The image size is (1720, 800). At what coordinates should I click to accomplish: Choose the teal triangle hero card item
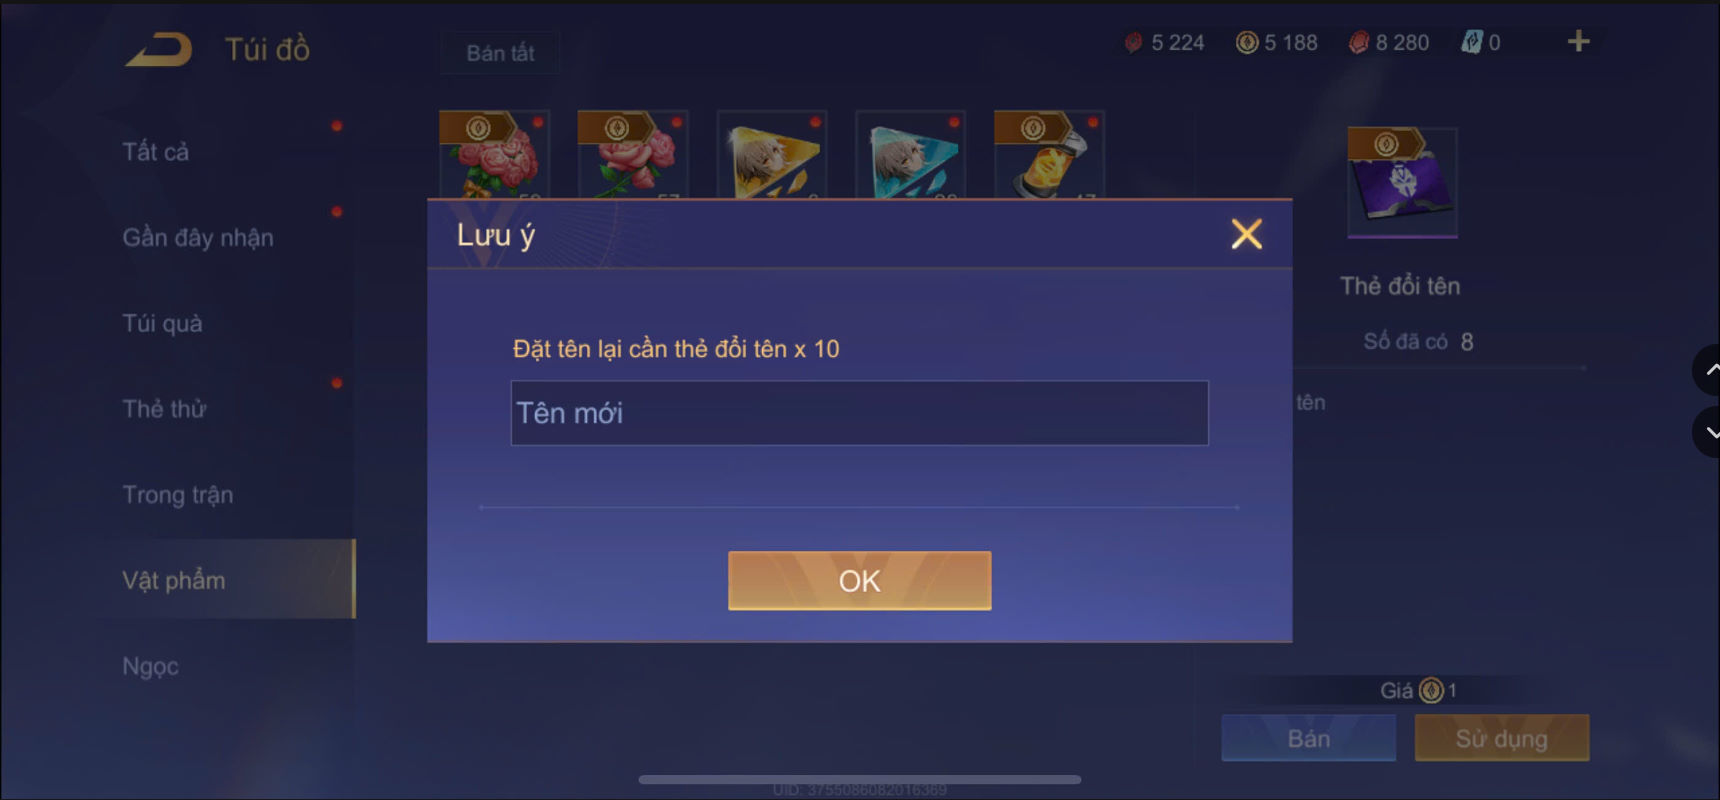coord(911,154)
